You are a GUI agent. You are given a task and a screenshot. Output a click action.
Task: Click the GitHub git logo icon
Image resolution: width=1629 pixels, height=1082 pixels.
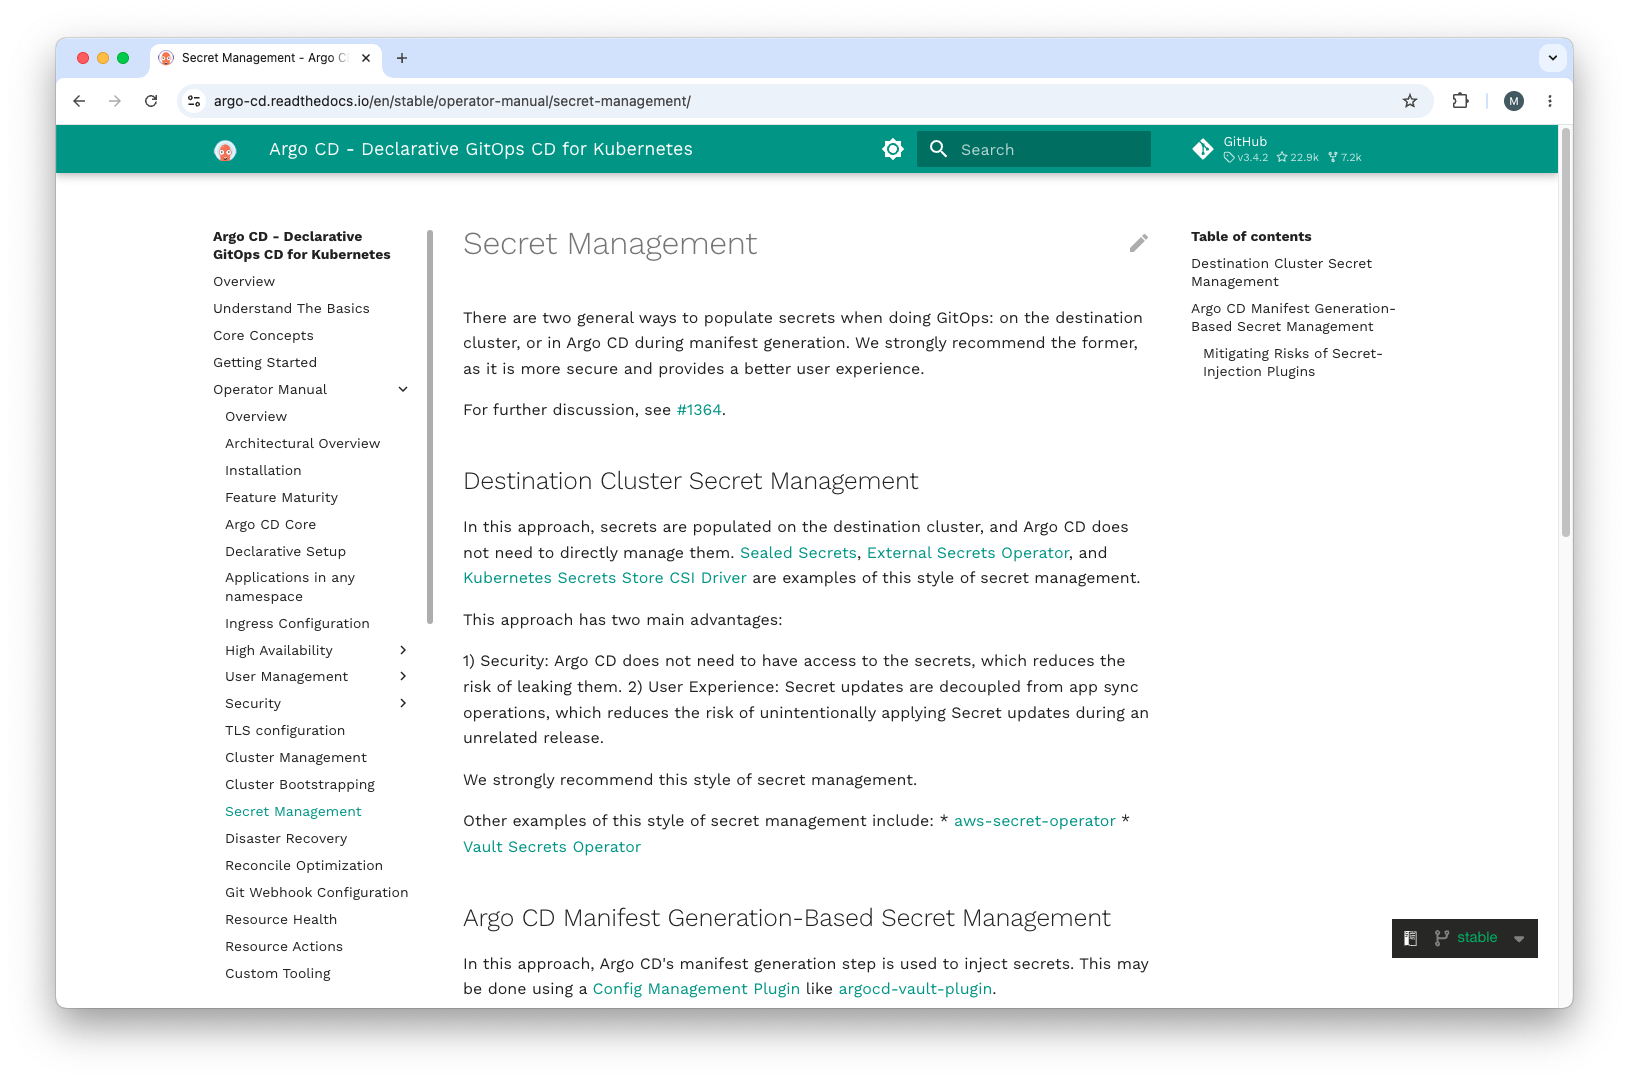pyautogui.click(x=1203, y=149)
